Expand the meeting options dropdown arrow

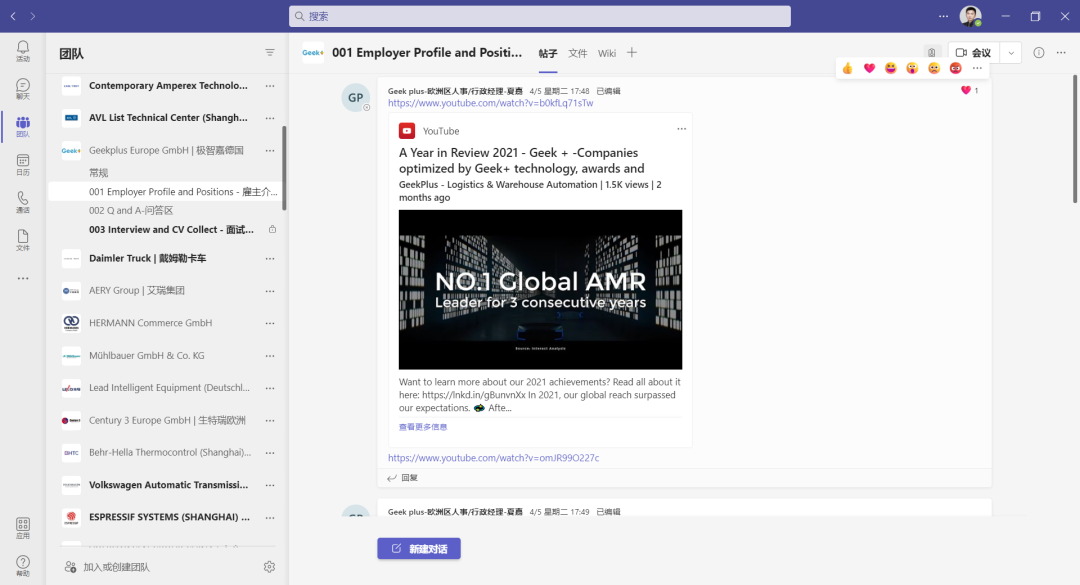tap(1010, 52)
